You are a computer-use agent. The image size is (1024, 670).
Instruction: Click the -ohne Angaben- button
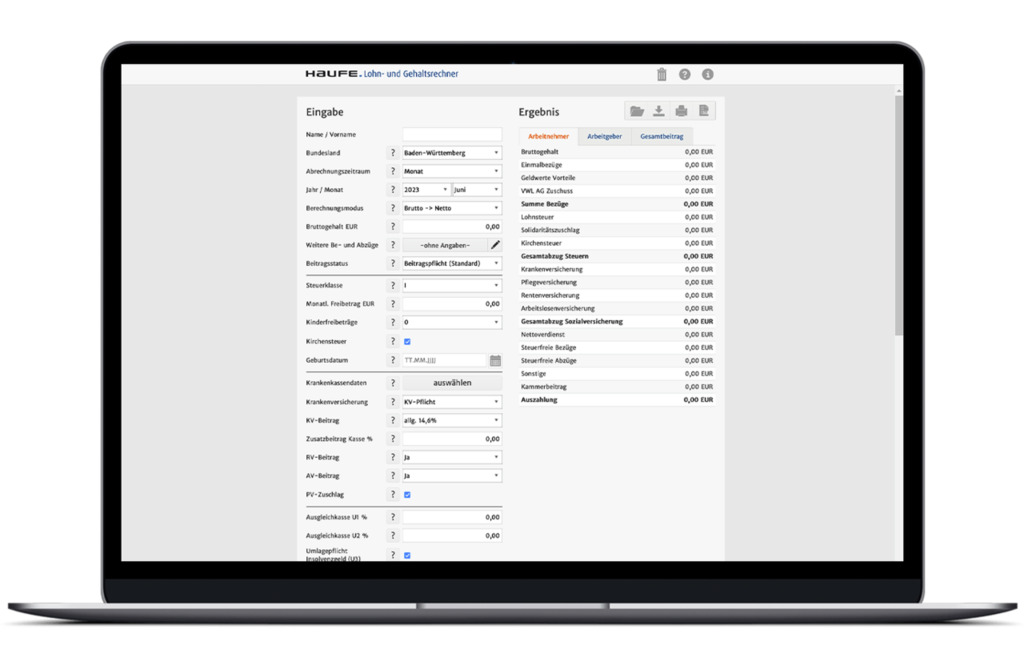pyautogui.click(x=444, y=245)
